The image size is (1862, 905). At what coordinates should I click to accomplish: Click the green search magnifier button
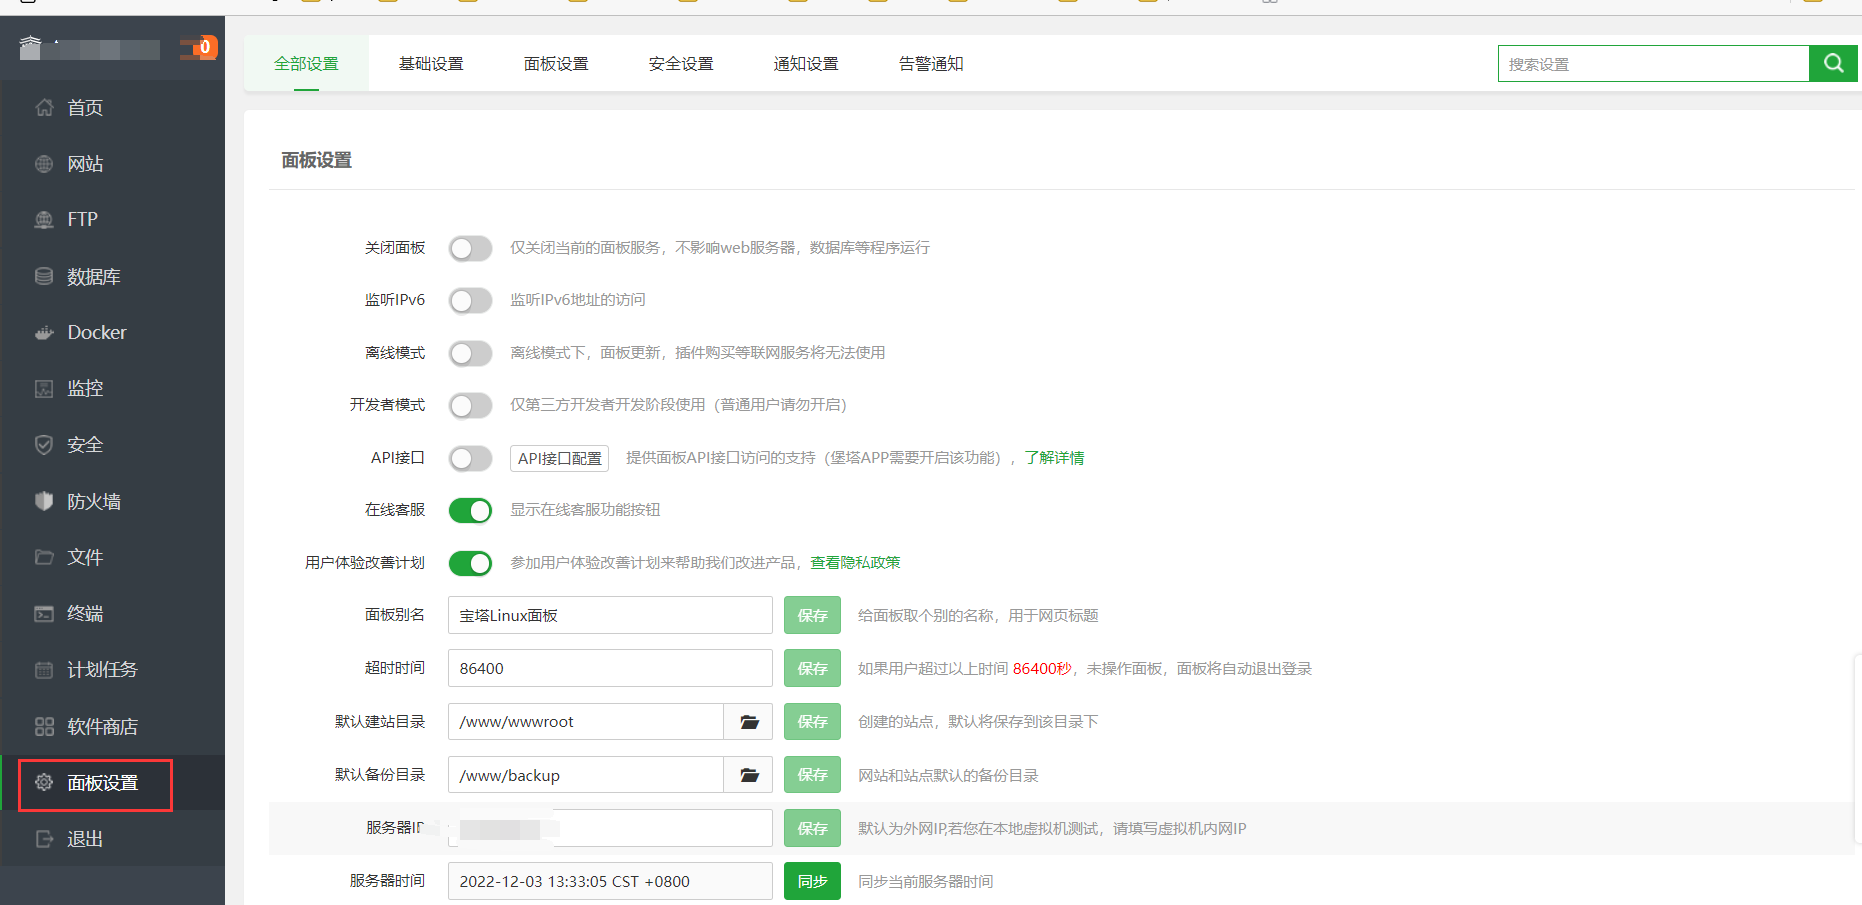[x=1833, y=63]
